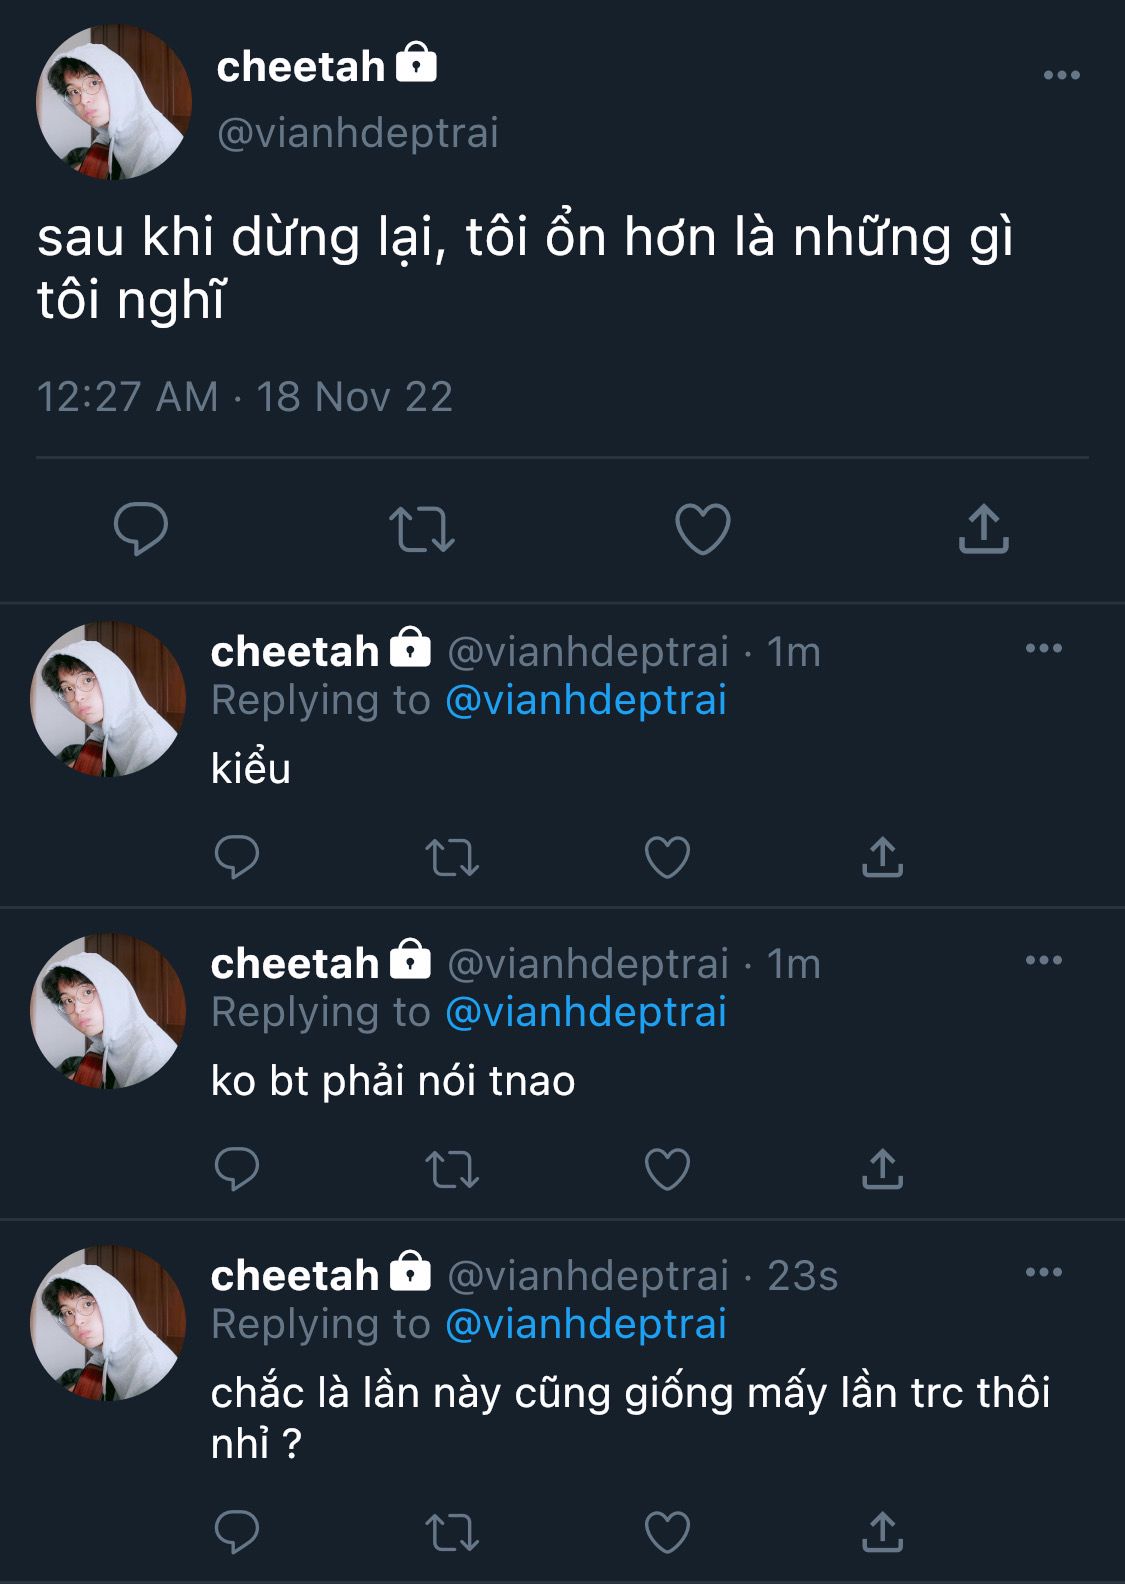Like the "ko bt phải nói tnao" tweet
1125x1584 pixels.
pos(667,1169)
